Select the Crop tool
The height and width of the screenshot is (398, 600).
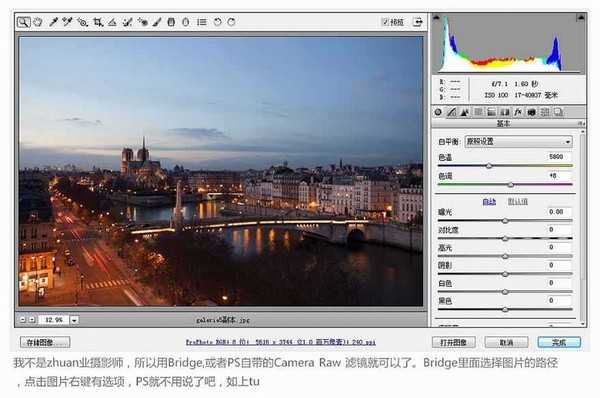(x=98, y=22)
